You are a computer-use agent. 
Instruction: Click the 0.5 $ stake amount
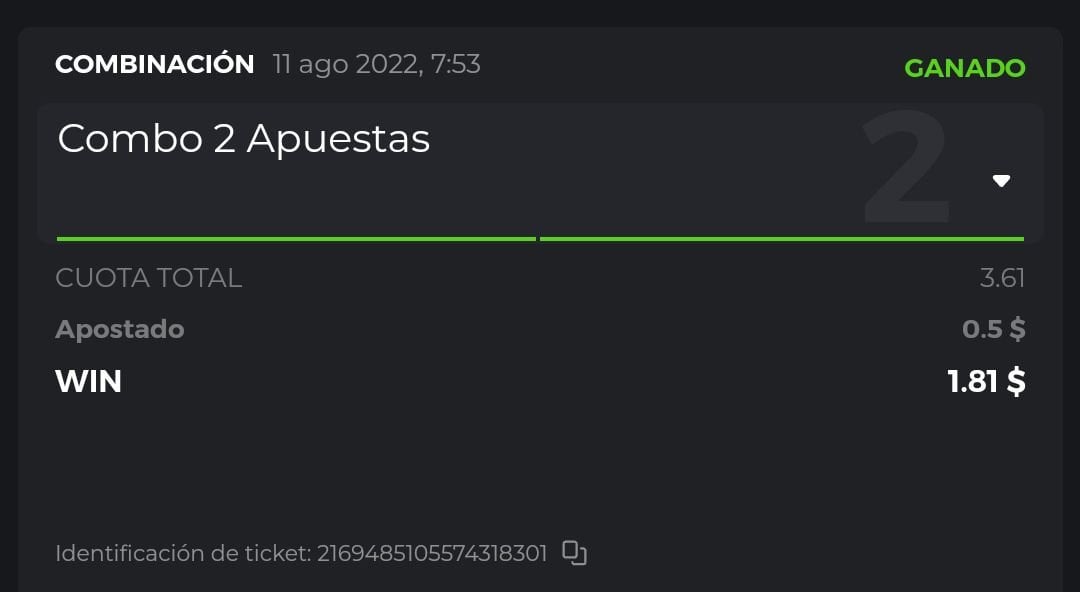point(993,329)
